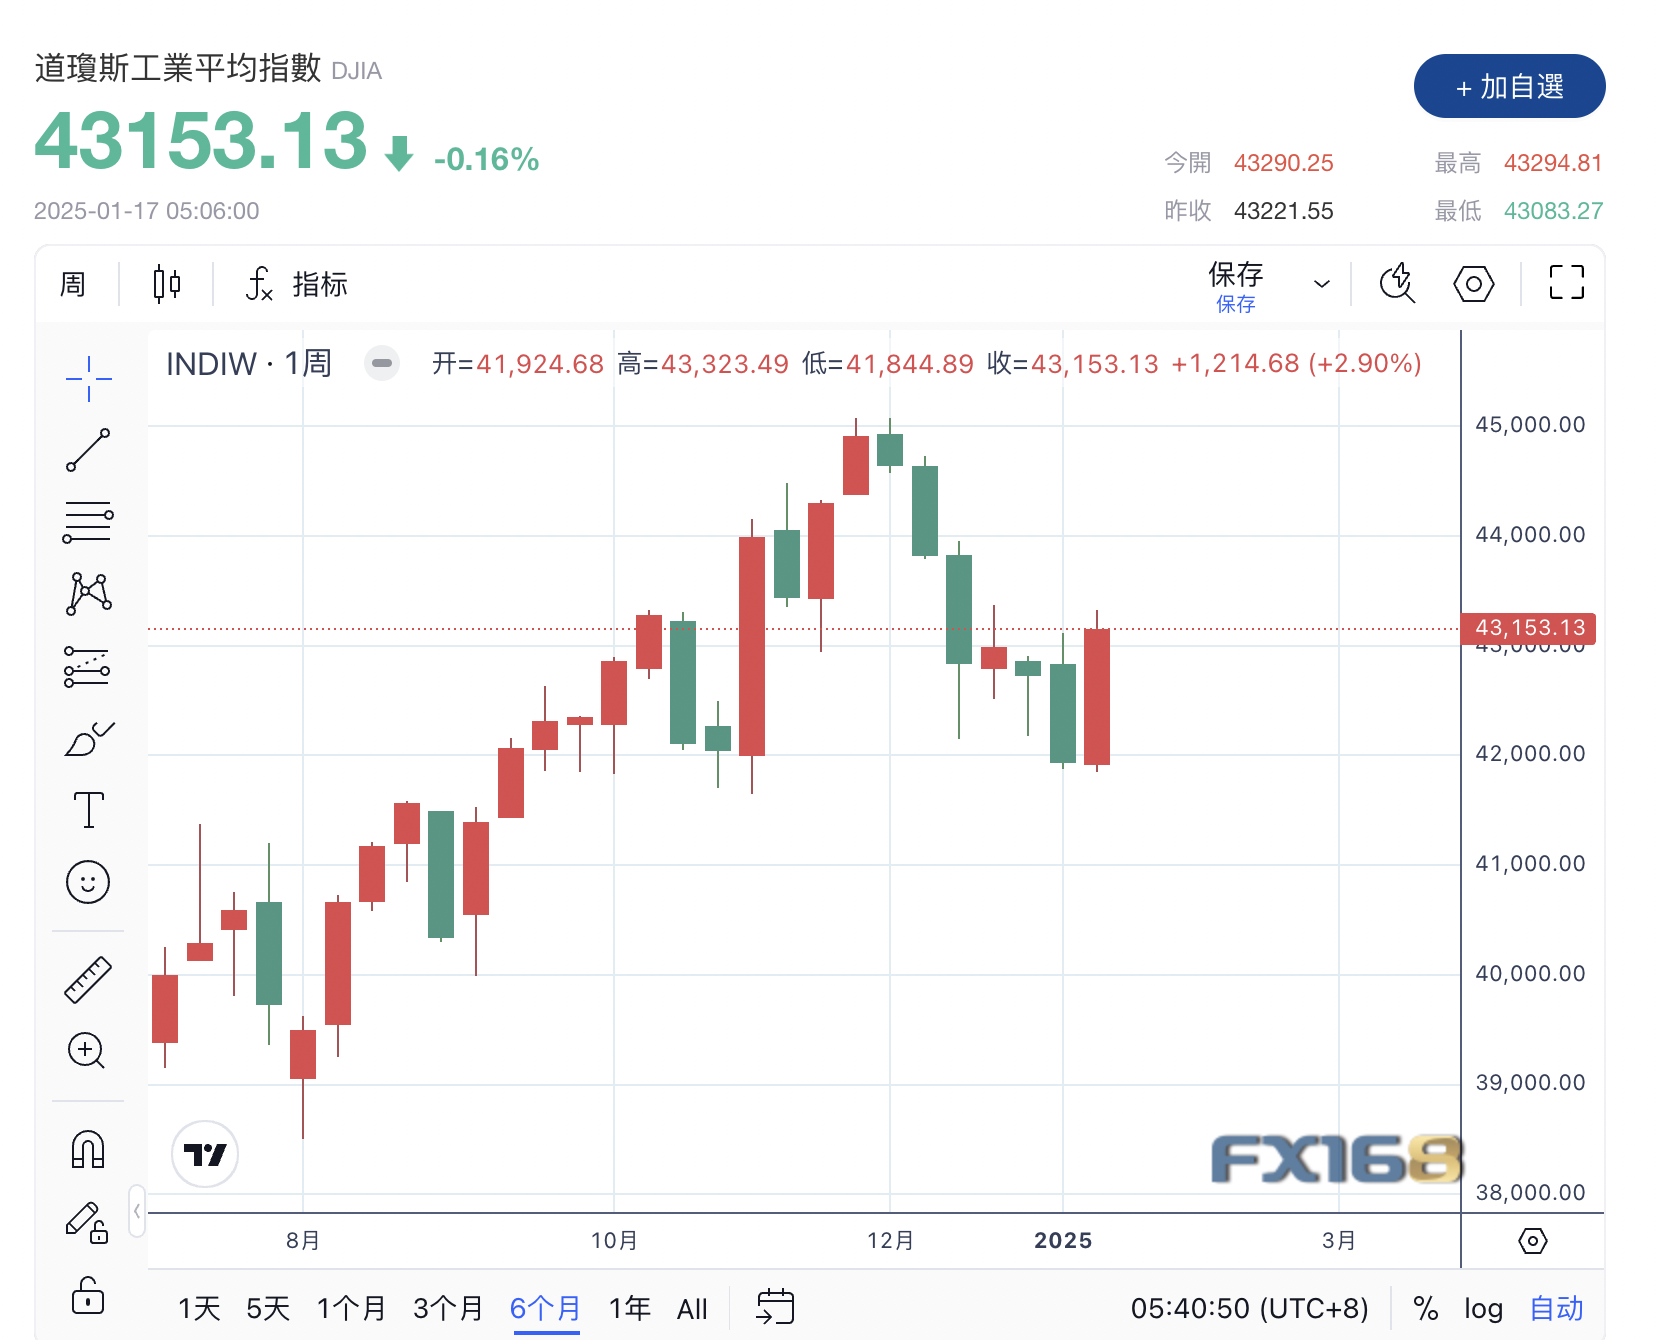Viewport: 1656px width, 1340px height.
Task: Toggle magnet mode for drawings
Action: click(88, 1150)
